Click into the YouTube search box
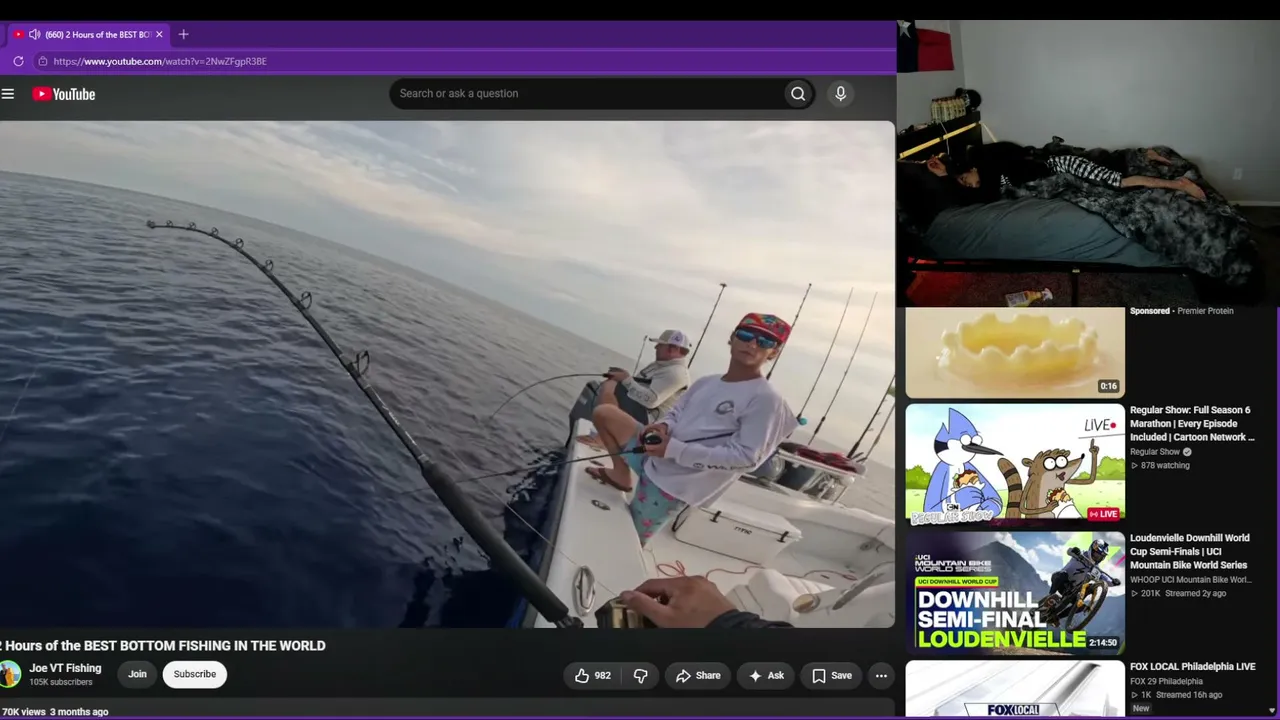1280x720 pixels. [x=585, y=94]
